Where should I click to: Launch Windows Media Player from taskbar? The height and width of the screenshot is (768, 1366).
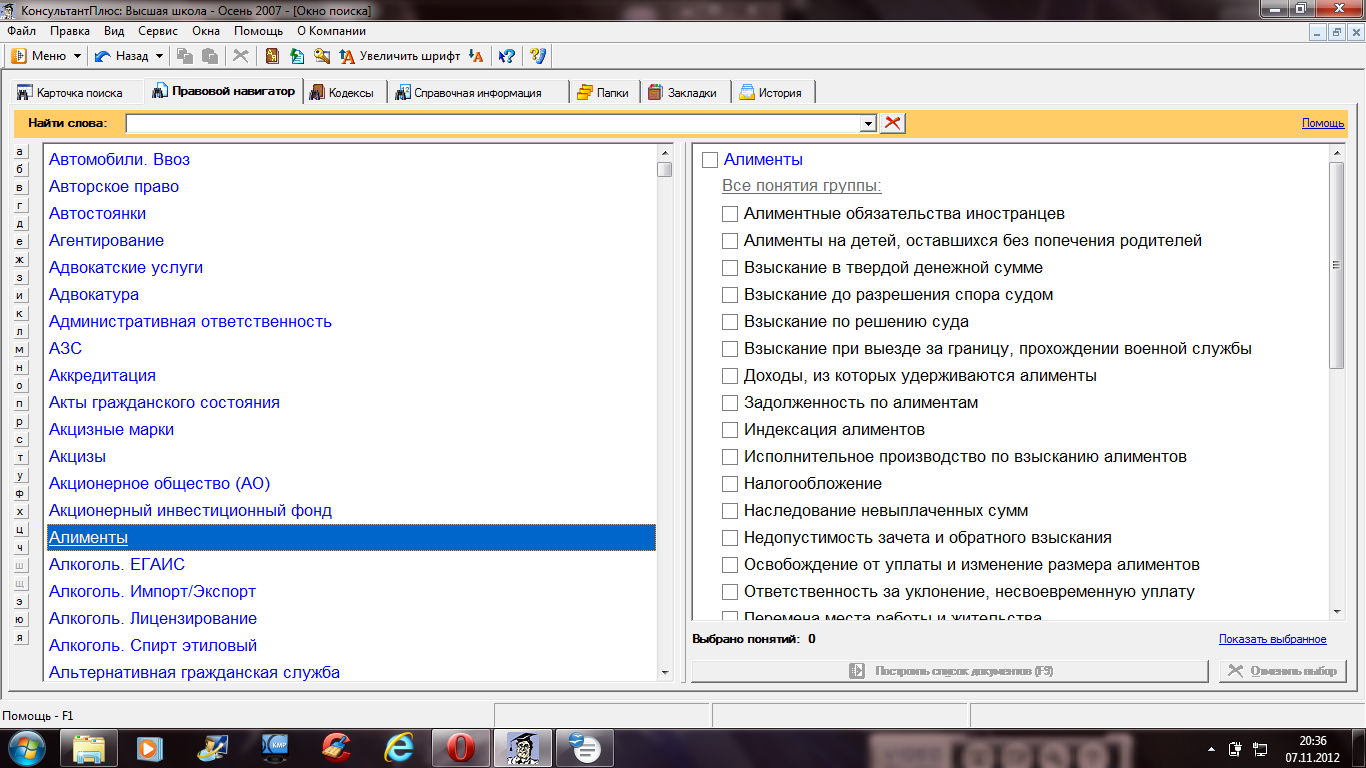(x=150, y=747)
